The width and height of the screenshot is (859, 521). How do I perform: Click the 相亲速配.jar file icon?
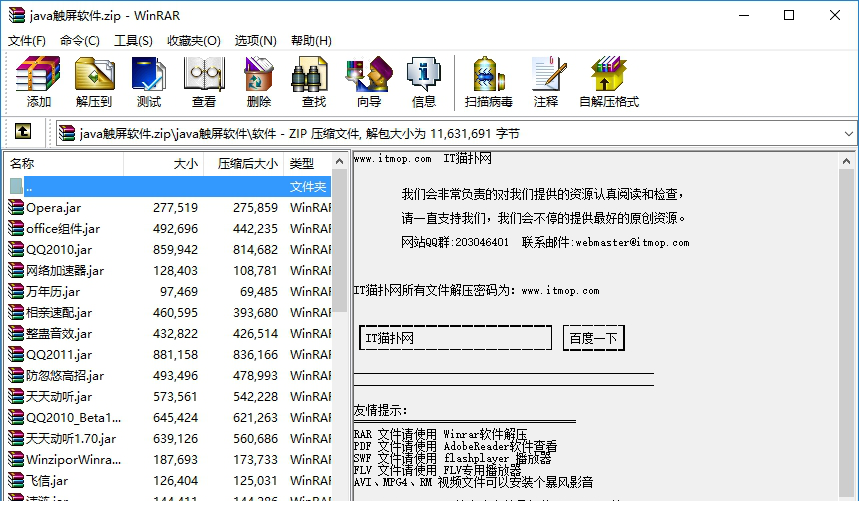tap(16, 312)
